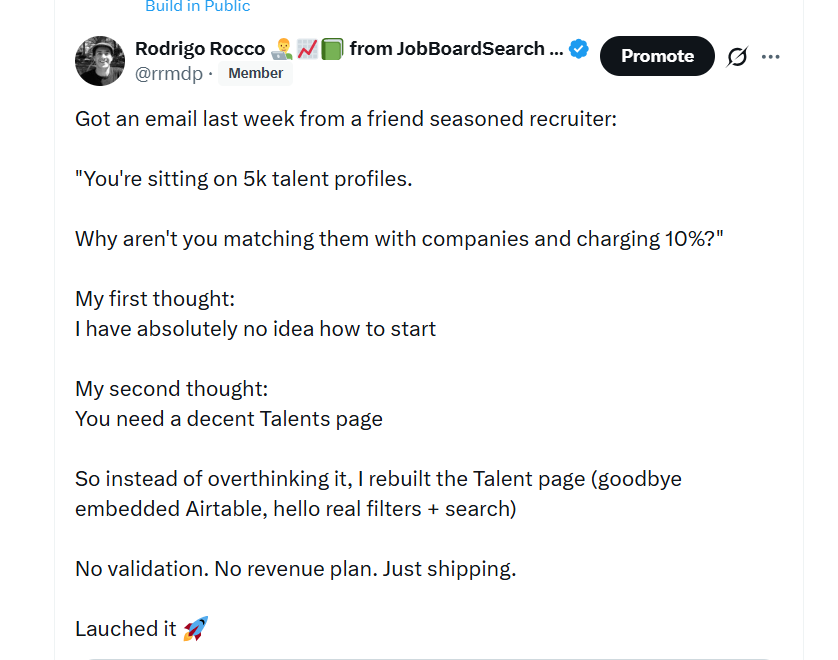The width and height of the screenshot is (838, 660).
Task: Click the "Rodrigo Rocco" display name
Action: click(x=200, y=49)
